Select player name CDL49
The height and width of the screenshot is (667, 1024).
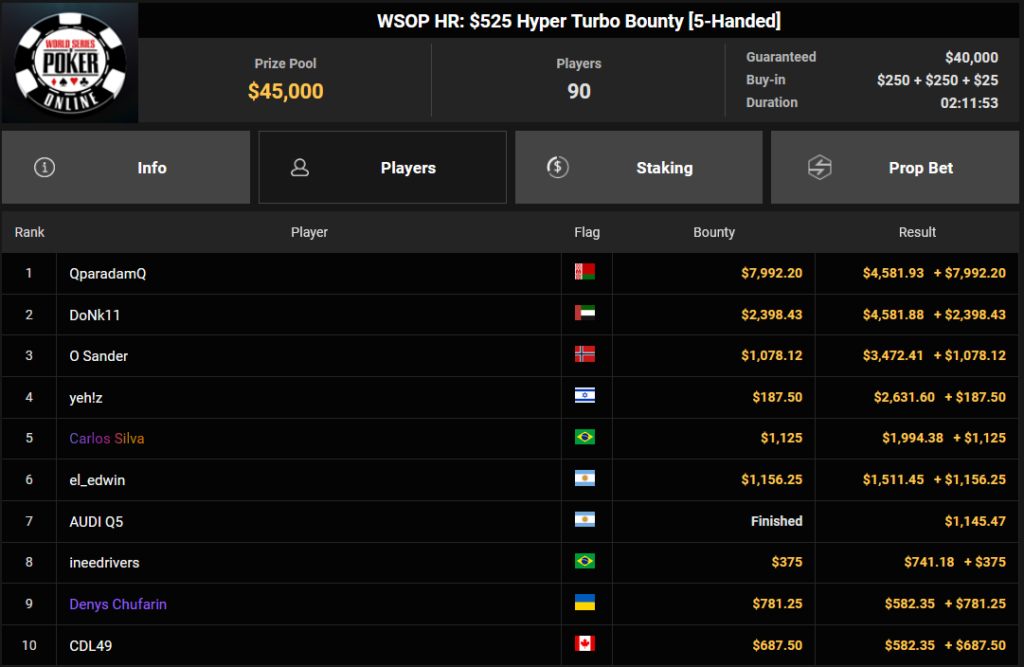tap(91, 645)
